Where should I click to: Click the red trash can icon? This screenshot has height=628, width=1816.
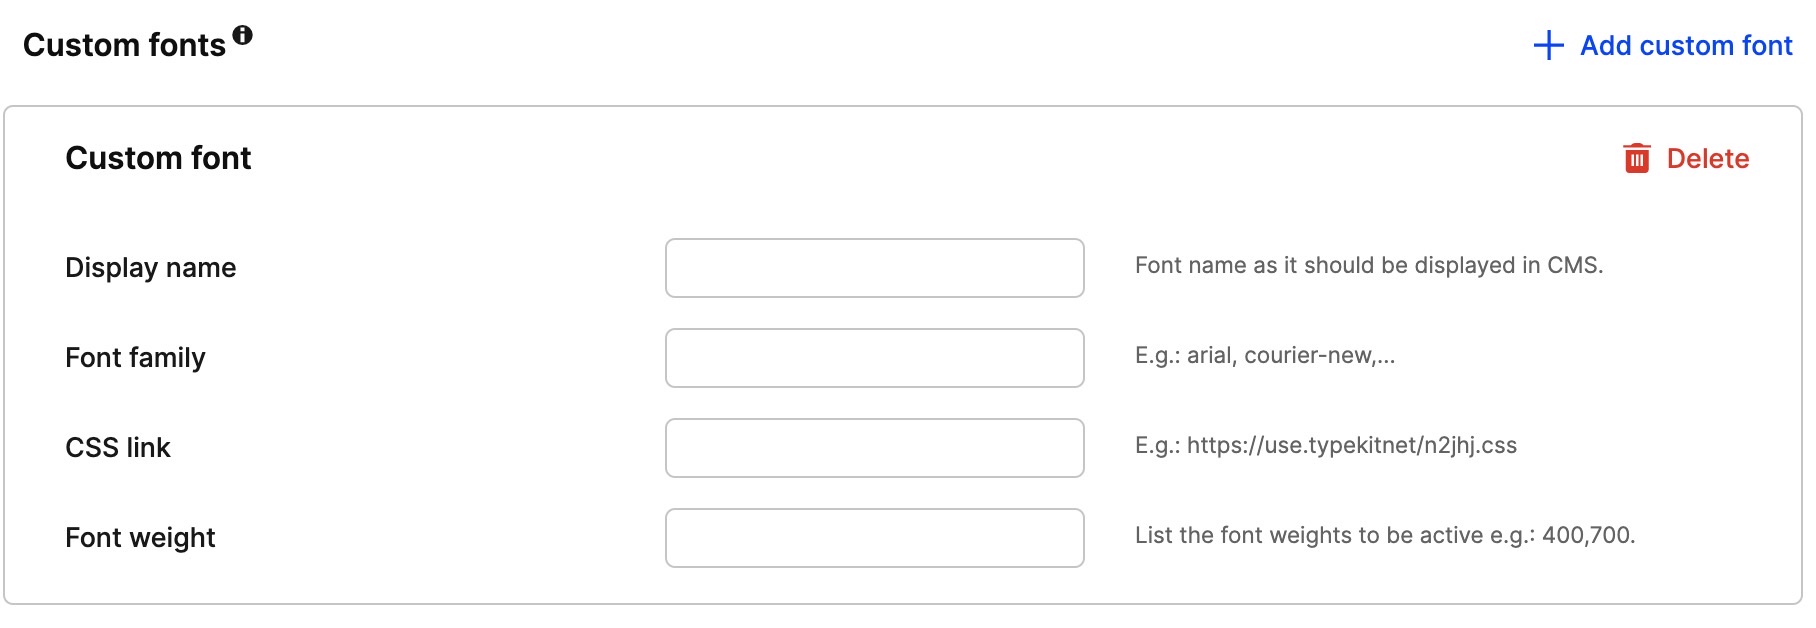point(1637,158)
